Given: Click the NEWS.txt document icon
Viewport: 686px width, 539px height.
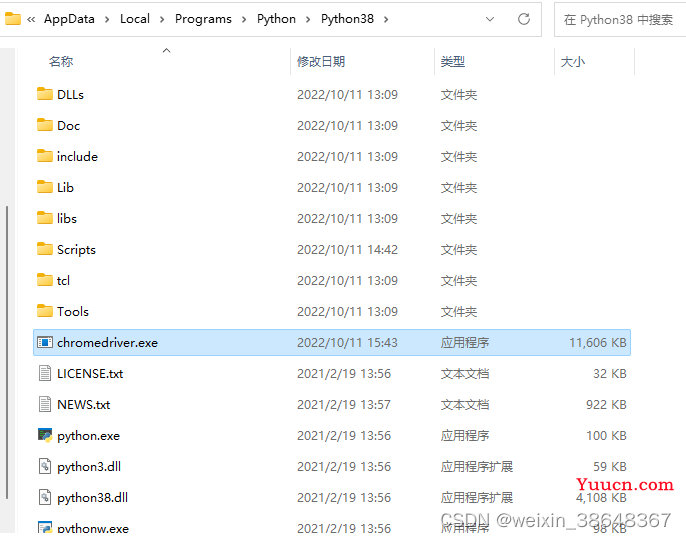Looking at the screenshot, I should (45, 405).
